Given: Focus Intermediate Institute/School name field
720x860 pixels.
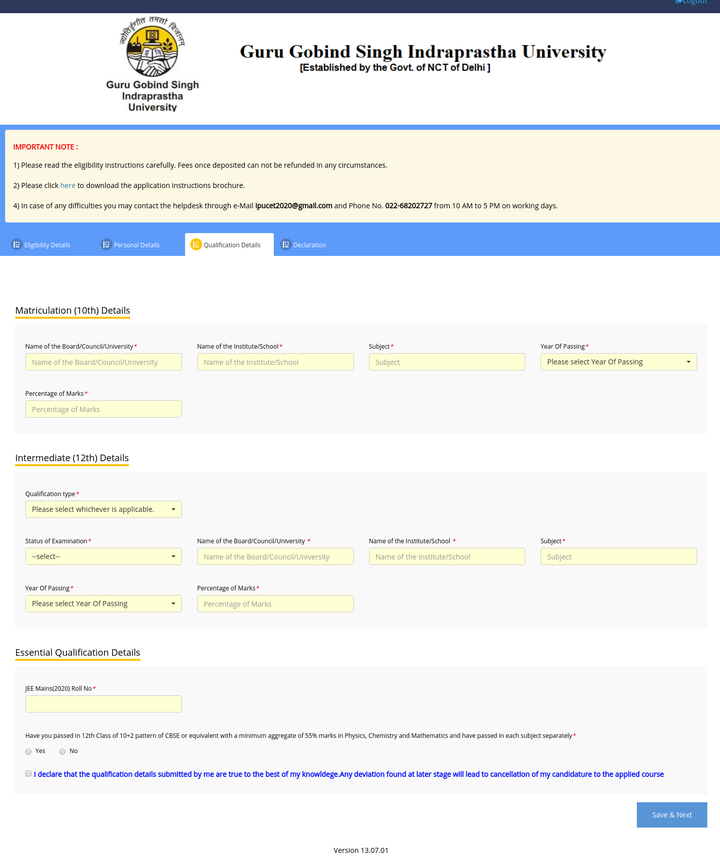Looking at the screenshot, I should pos(447,557).
